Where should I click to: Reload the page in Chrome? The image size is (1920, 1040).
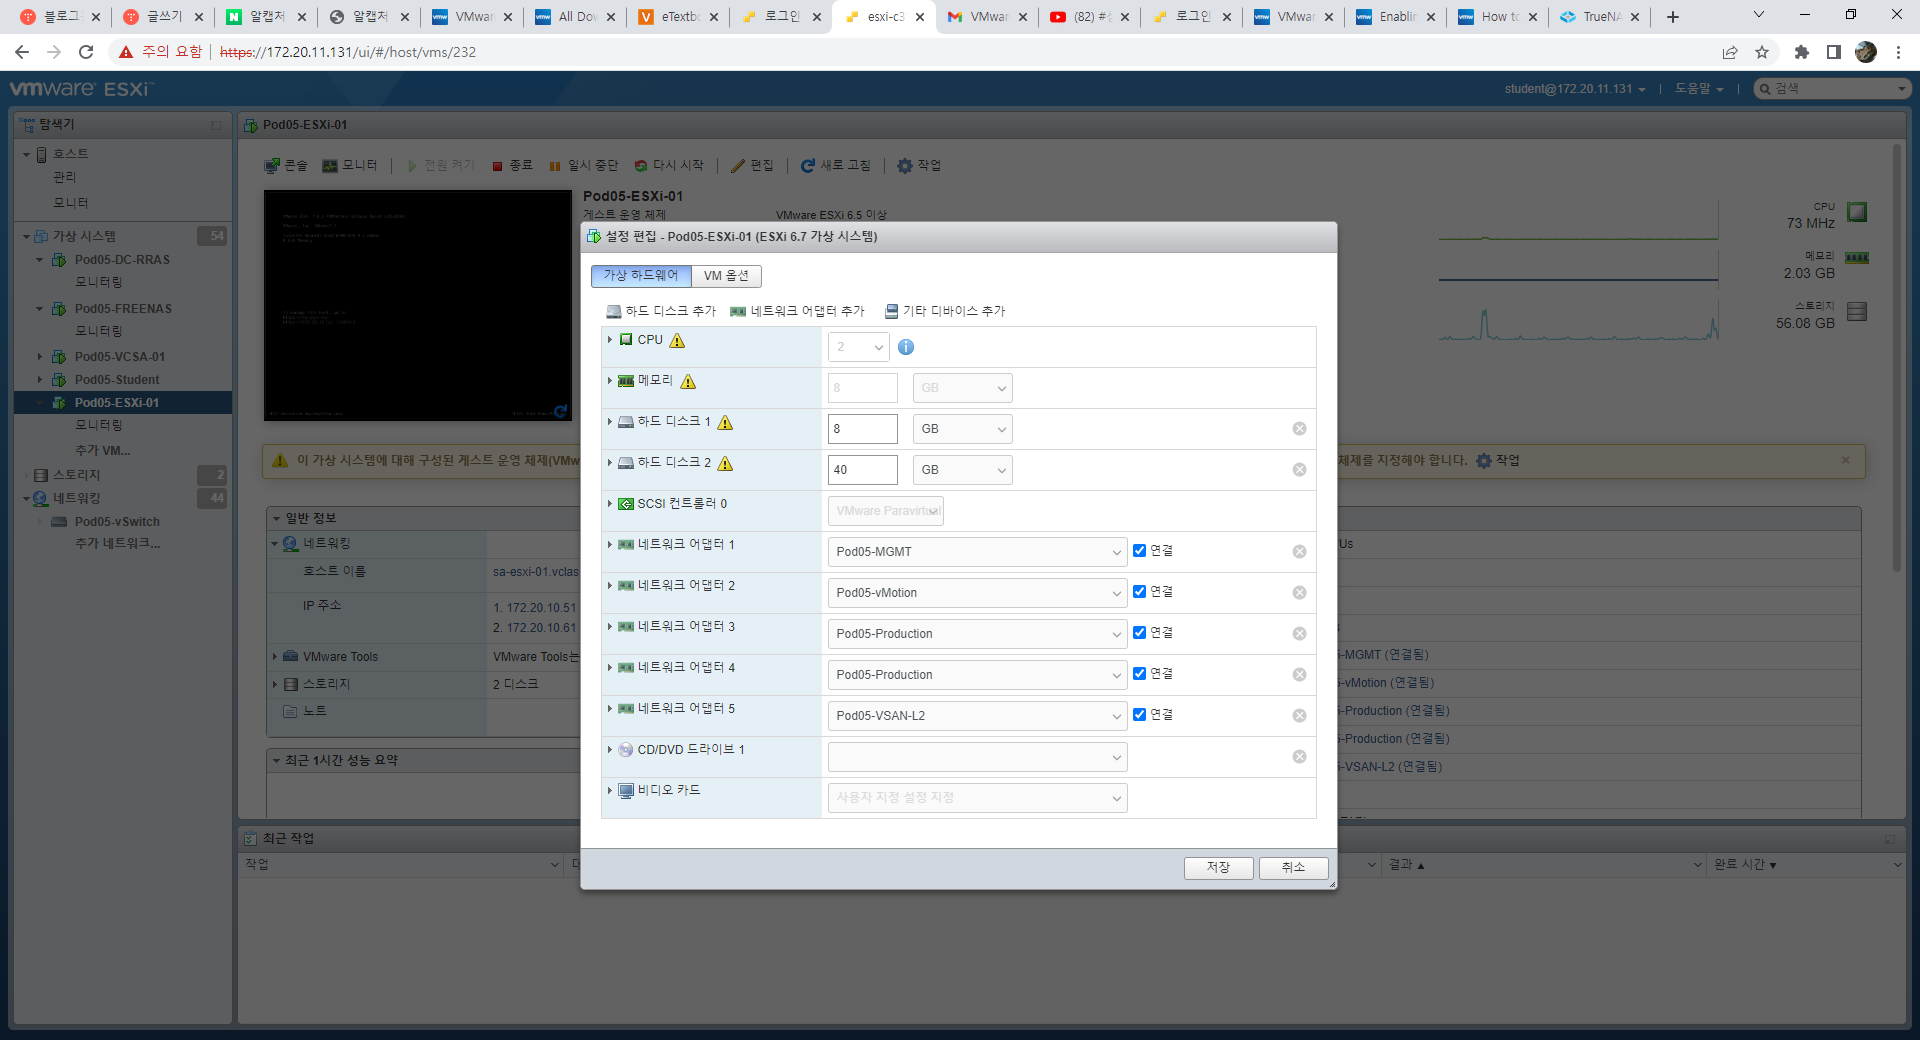click(x=86, y=52)
